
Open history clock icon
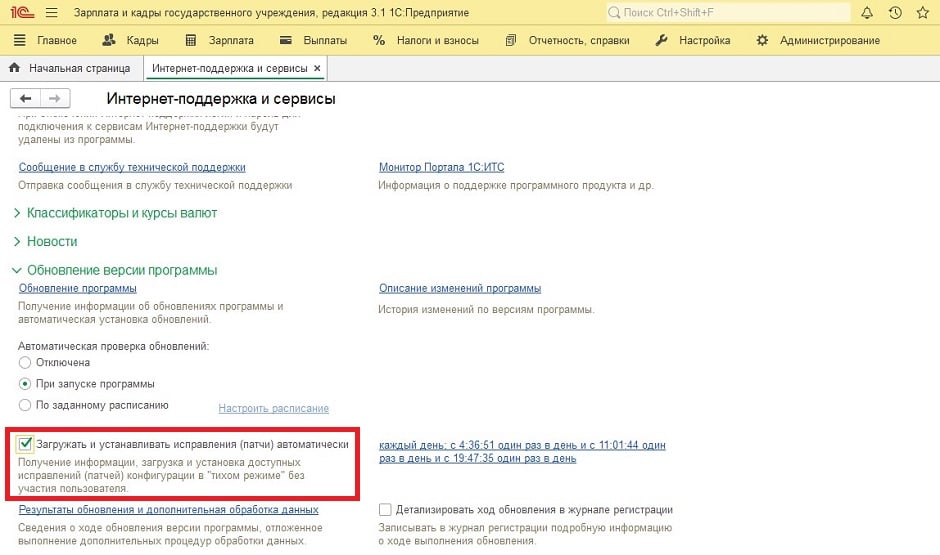pos(895,13)
